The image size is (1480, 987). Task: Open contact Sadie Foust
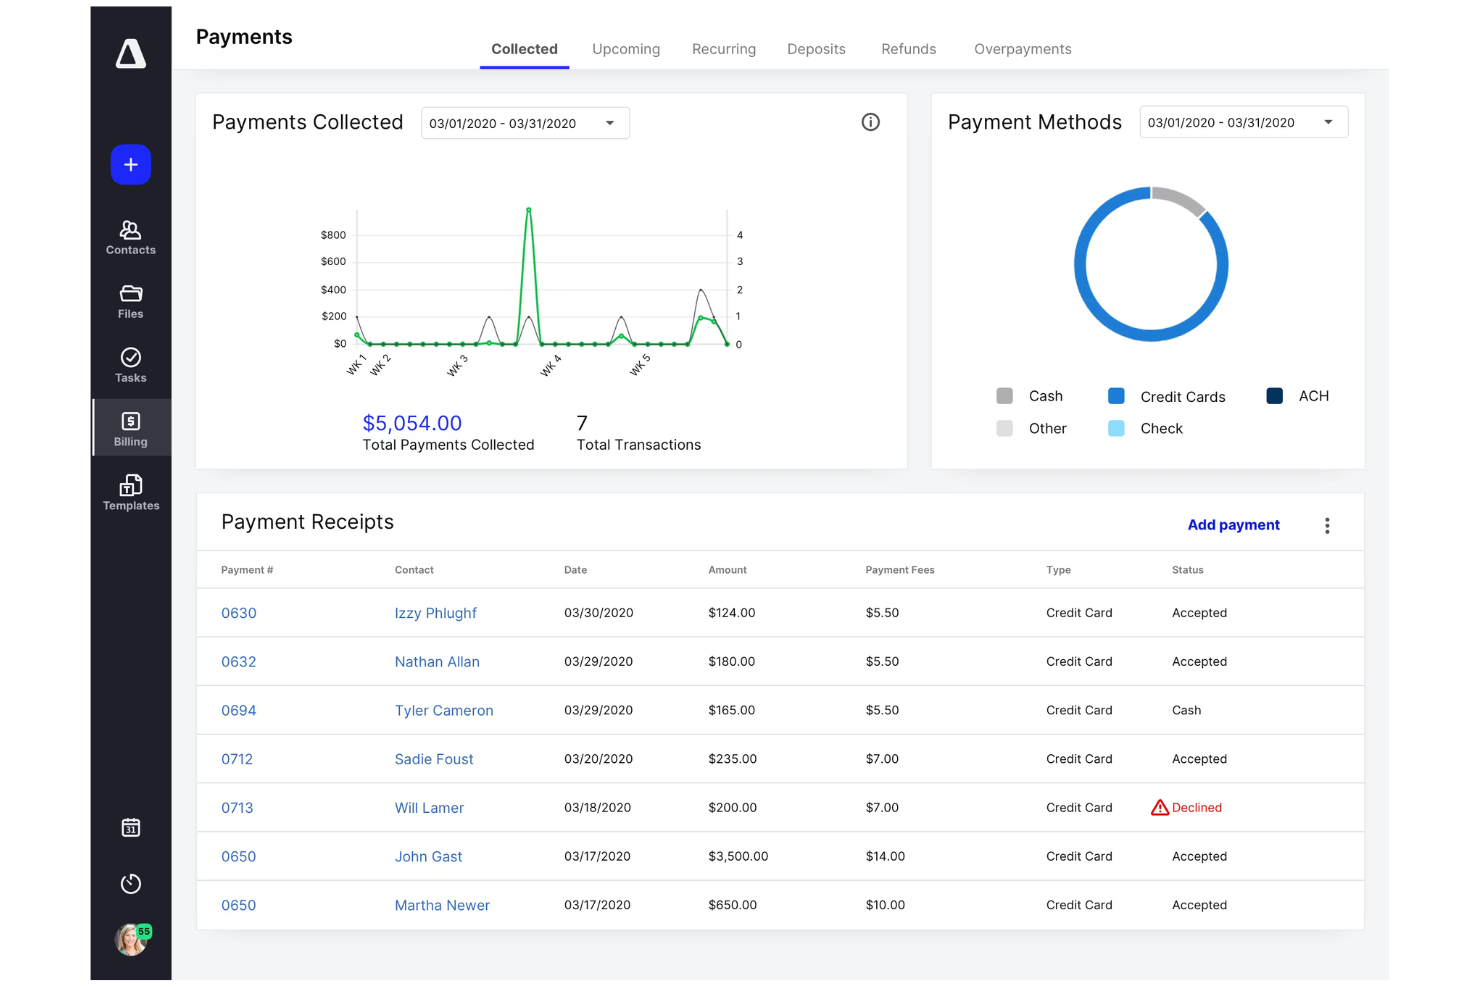coord(433,759)
